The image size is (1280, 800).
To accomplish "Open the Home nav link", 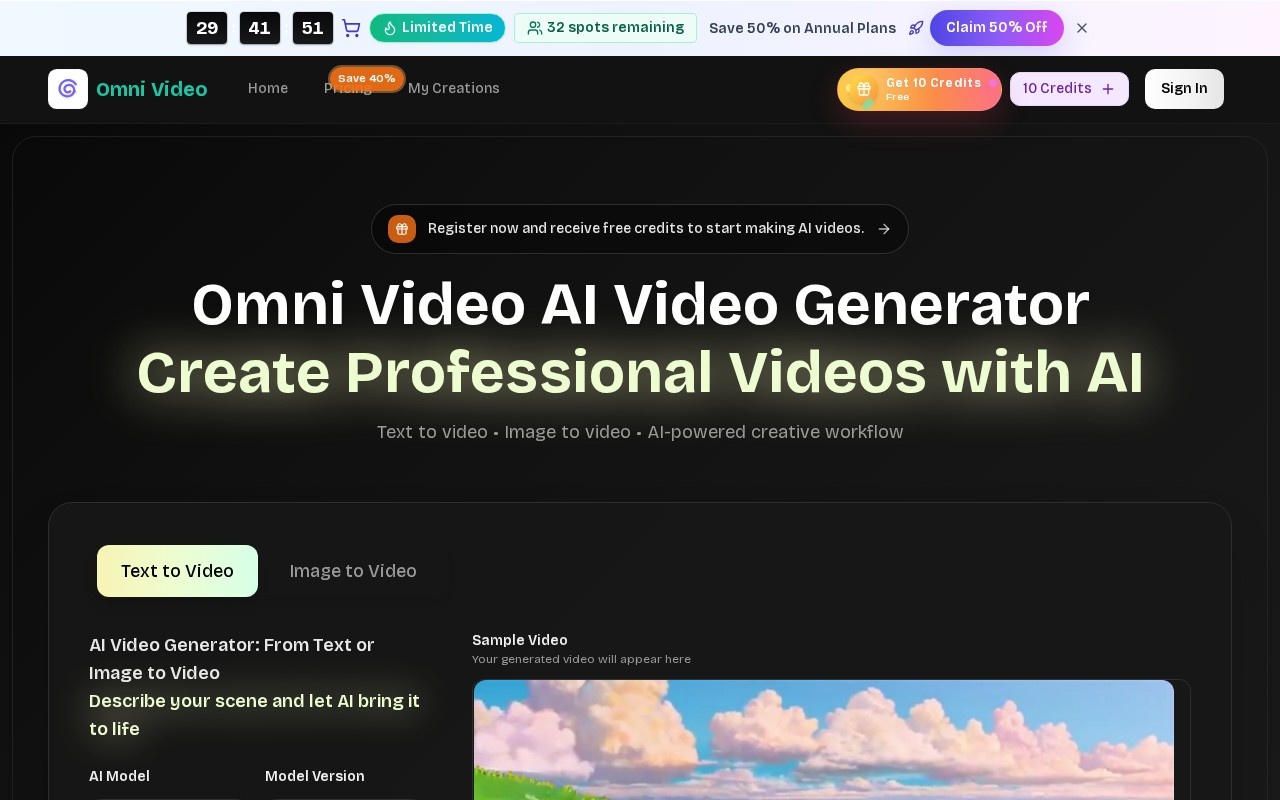I will pos(268,88).
